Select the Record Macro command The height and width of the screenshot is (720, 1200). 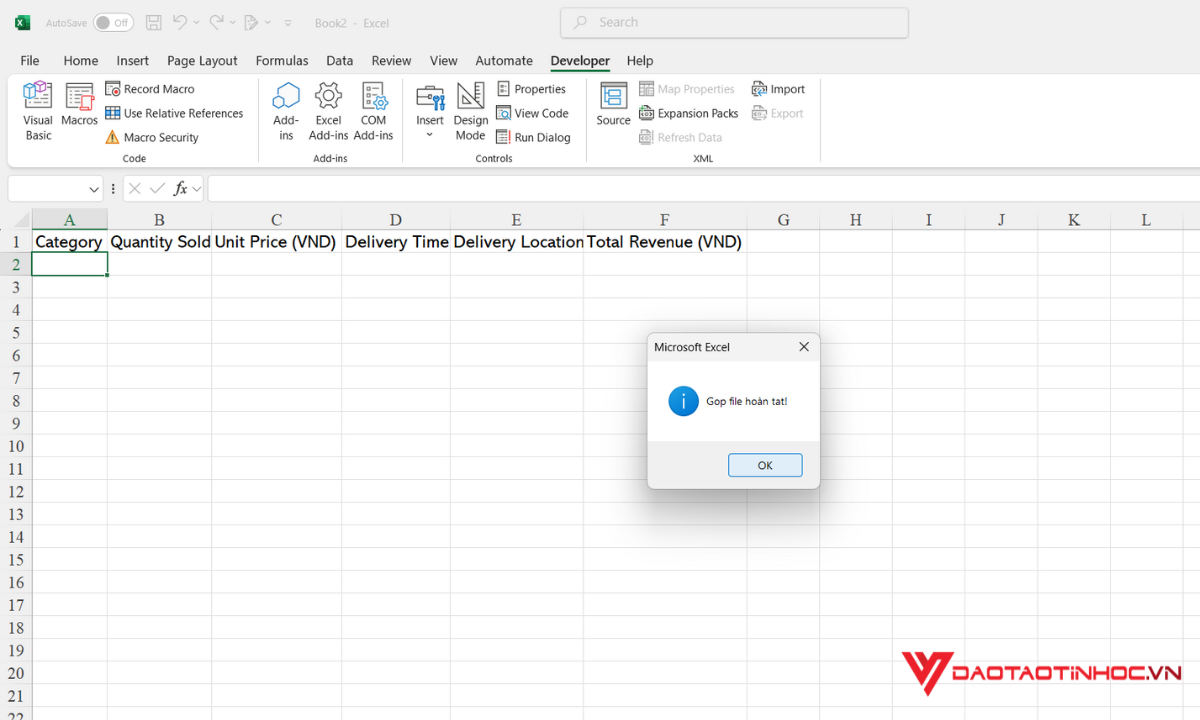click(157, 88)
